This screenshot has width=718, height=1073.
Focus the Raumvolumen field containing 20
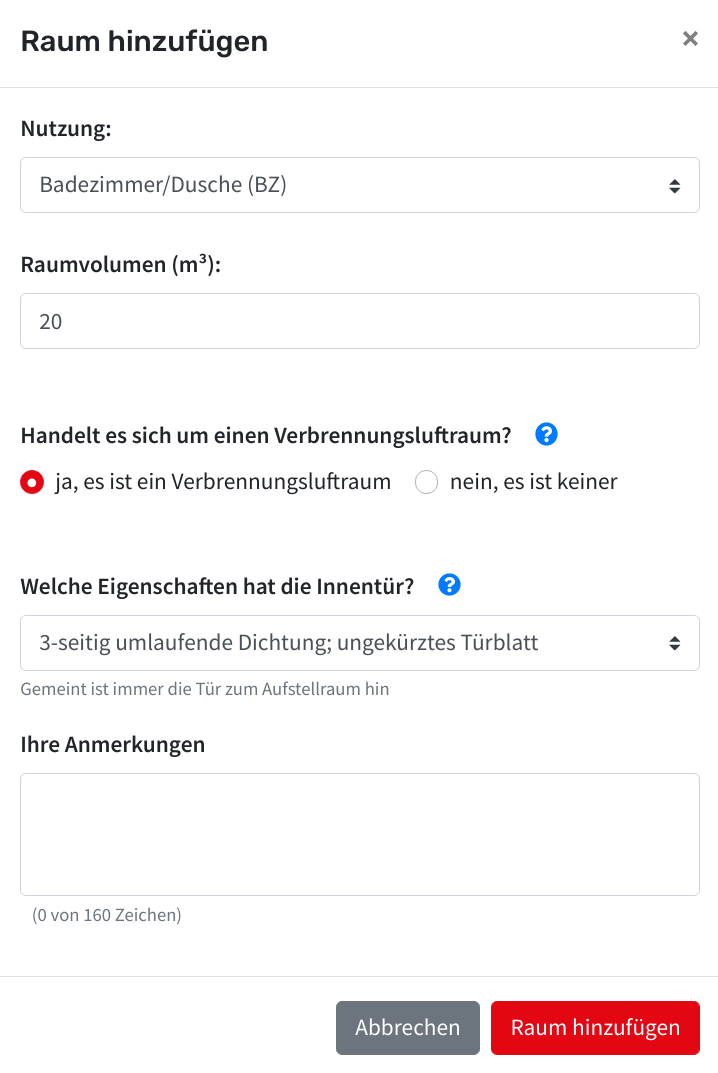click(x=360, y=321)
